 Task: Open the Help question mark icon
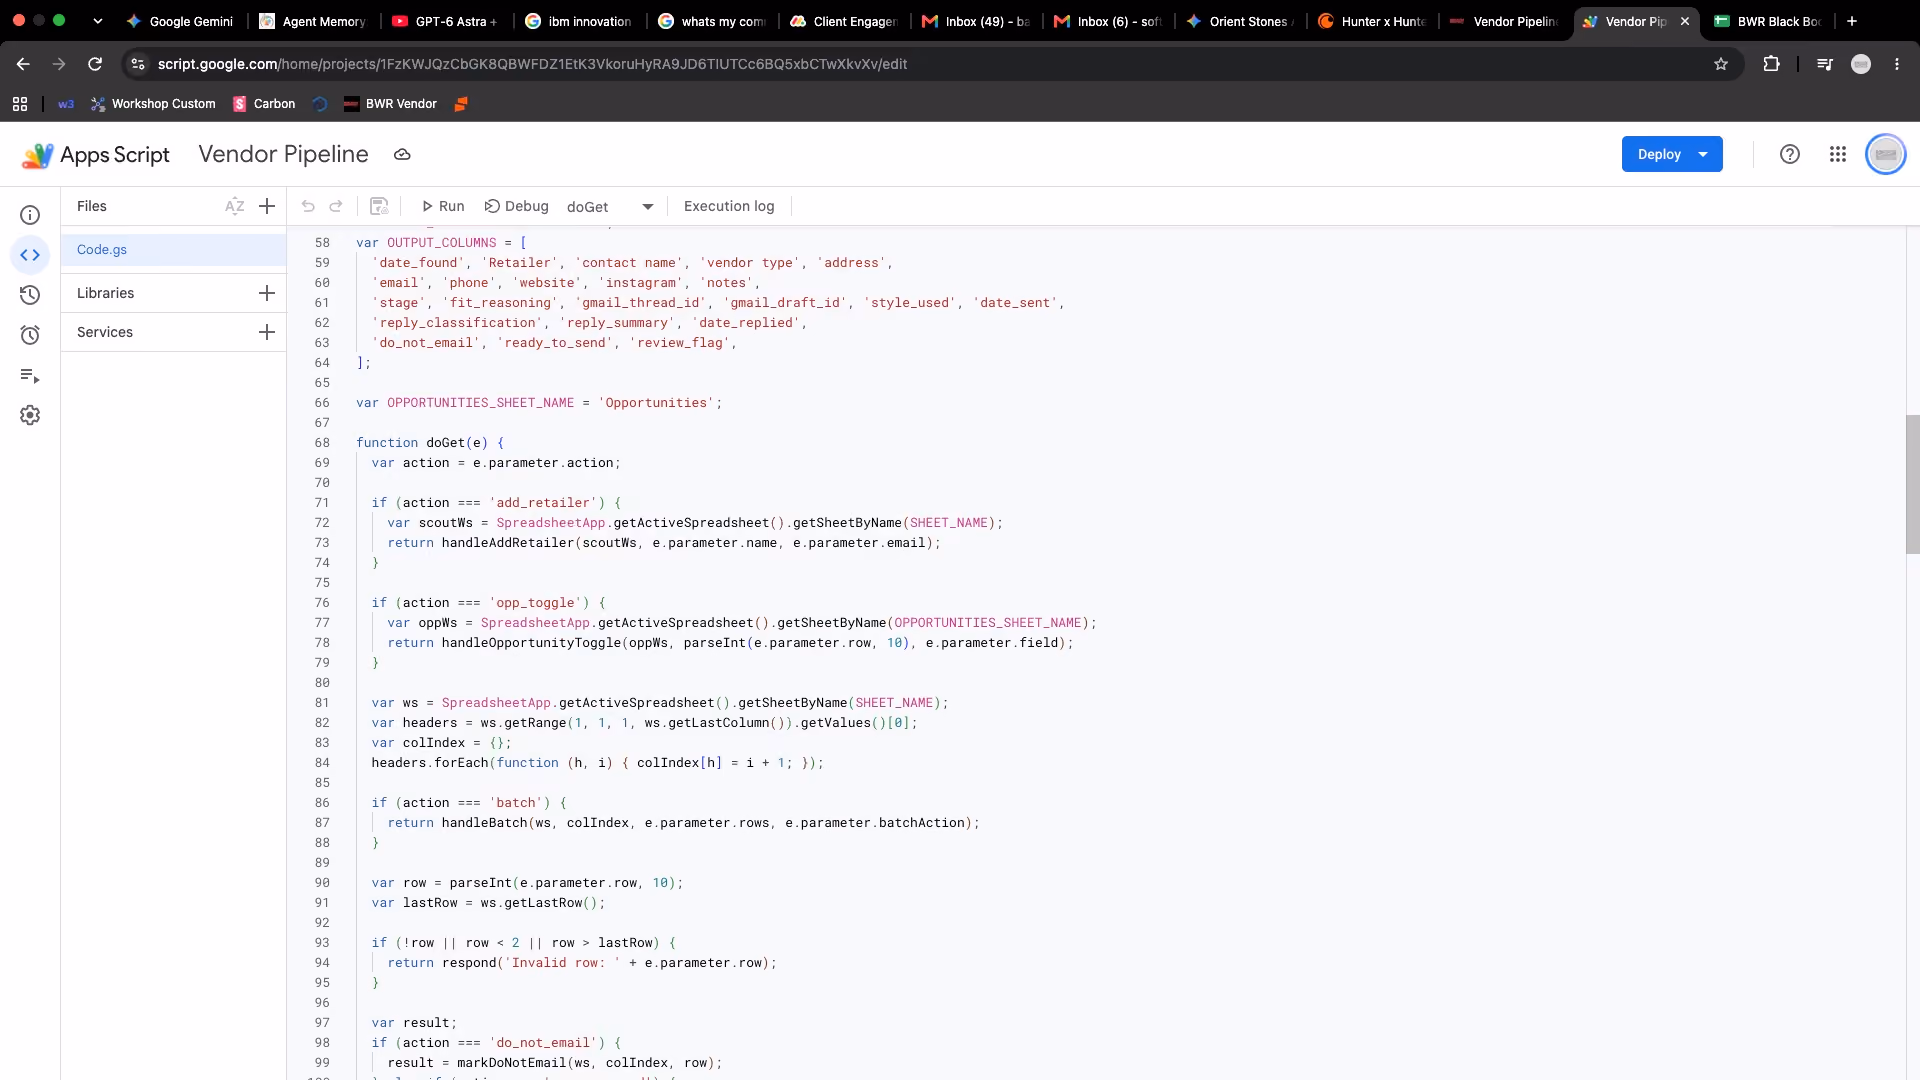[x=1790, y=154]
